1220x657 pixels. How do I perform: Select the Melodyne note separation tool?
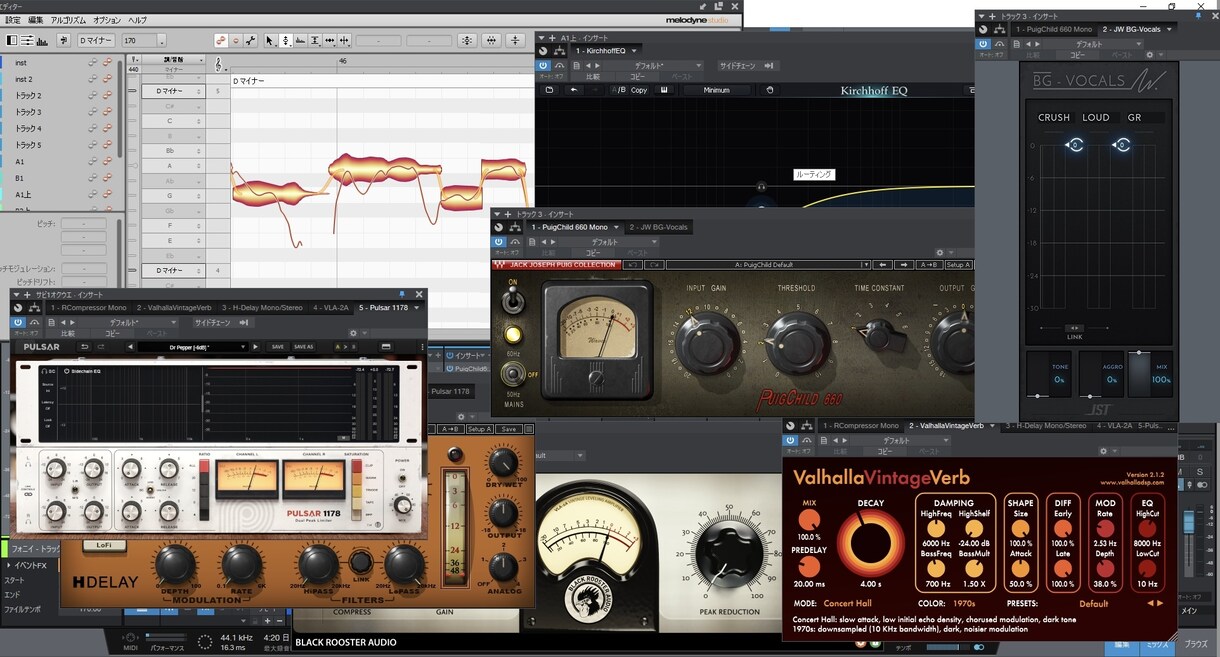344,40
